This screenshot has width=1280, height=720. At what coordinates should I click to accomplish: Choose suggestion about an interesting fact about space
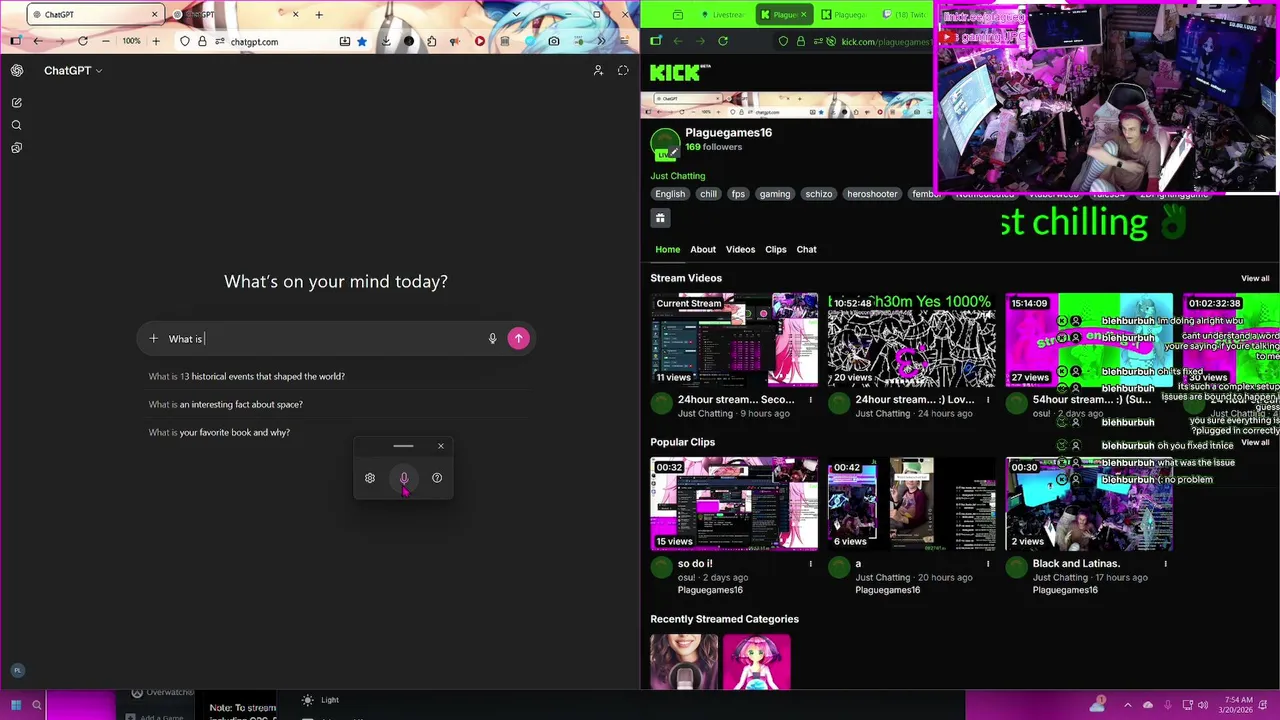click(225, 404)
